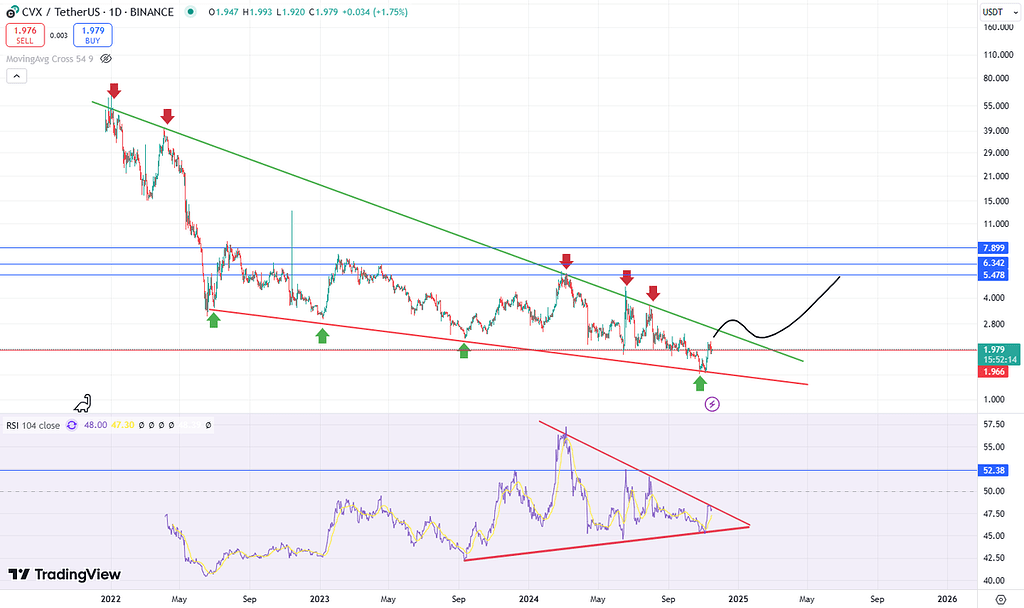Click the purple lightning event marker
This screenshot has width=1024, height=608.
click(711, 404)
